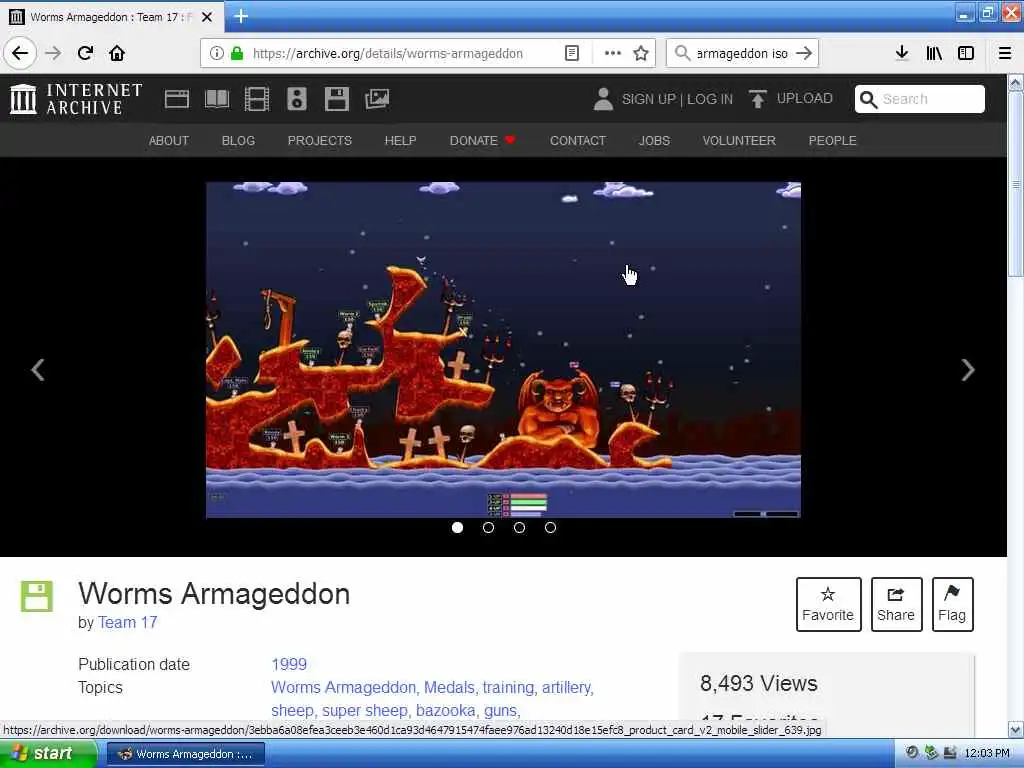Viewport: 1024px width, 768px height.
Task: Open the Windows start button
Action: [47, 754]
